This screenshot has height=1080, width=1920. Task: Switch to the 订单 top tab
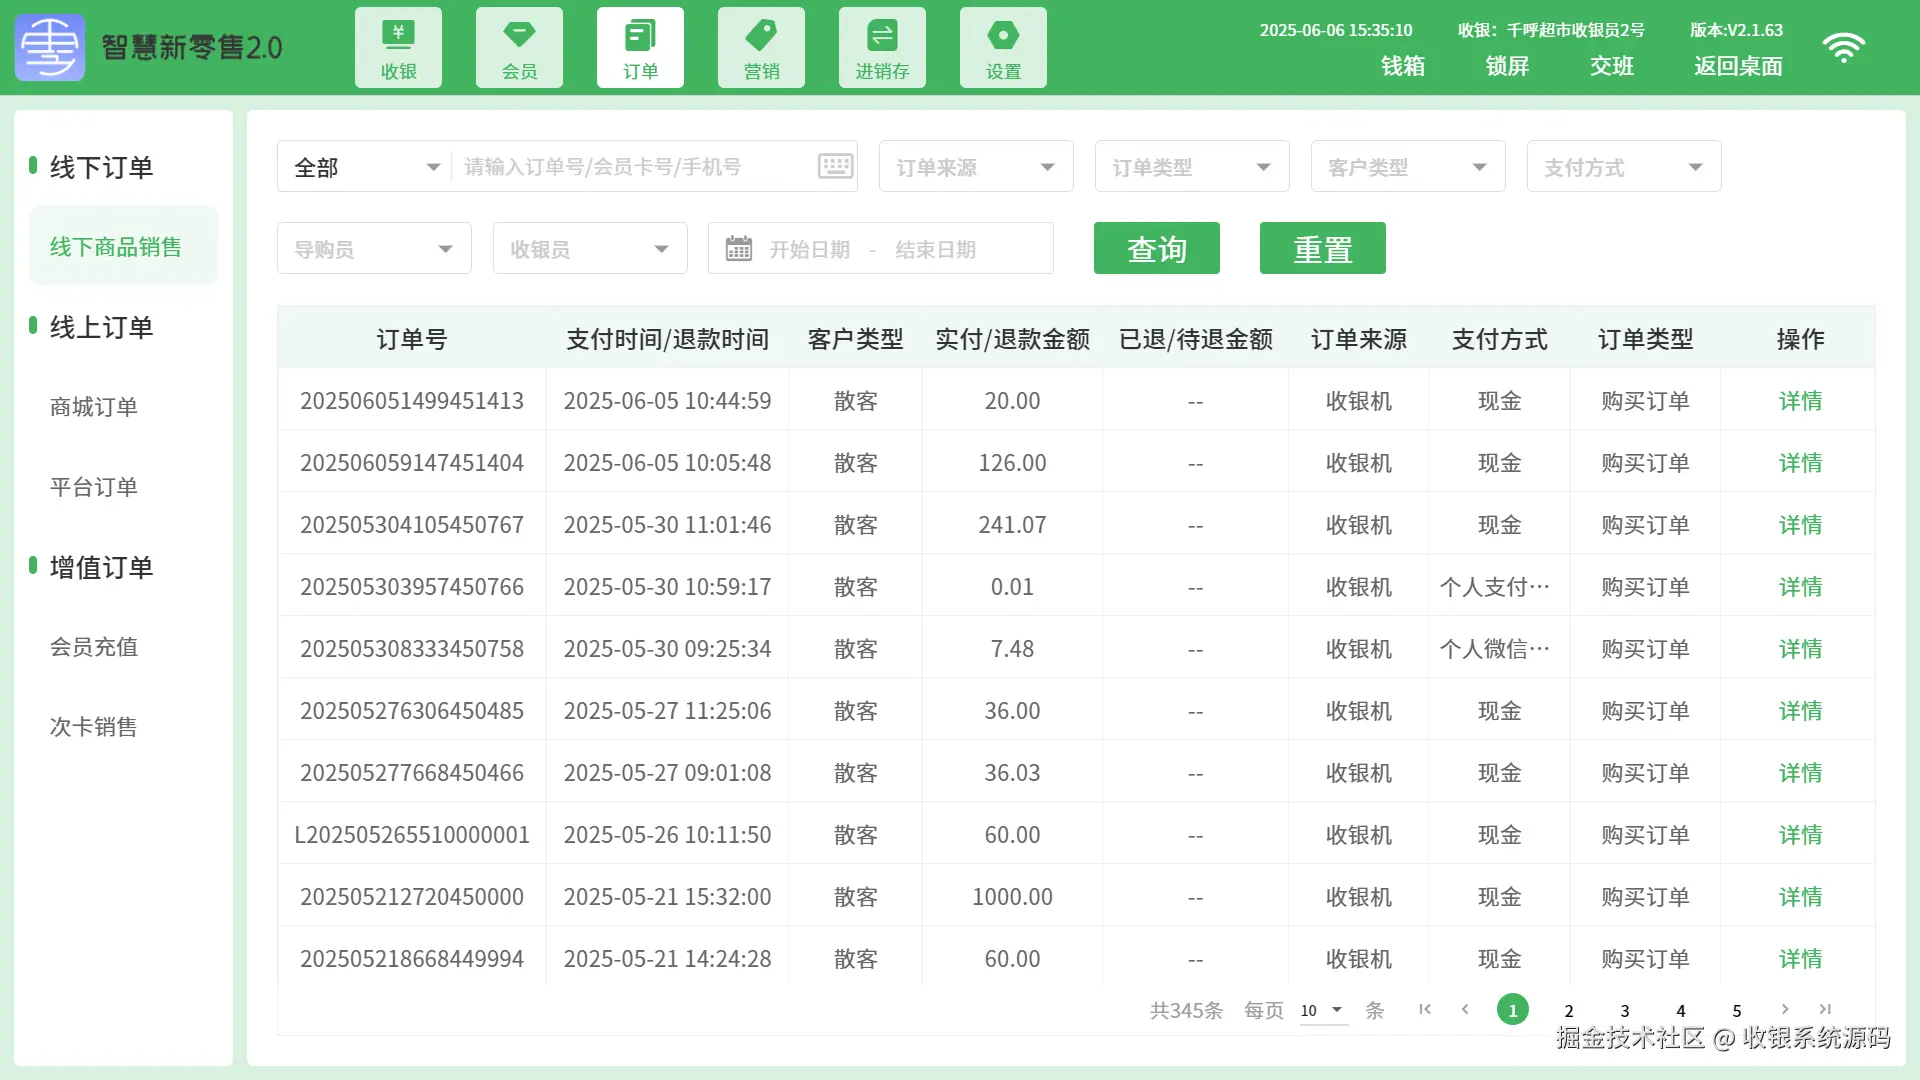(x=640, y=47)
